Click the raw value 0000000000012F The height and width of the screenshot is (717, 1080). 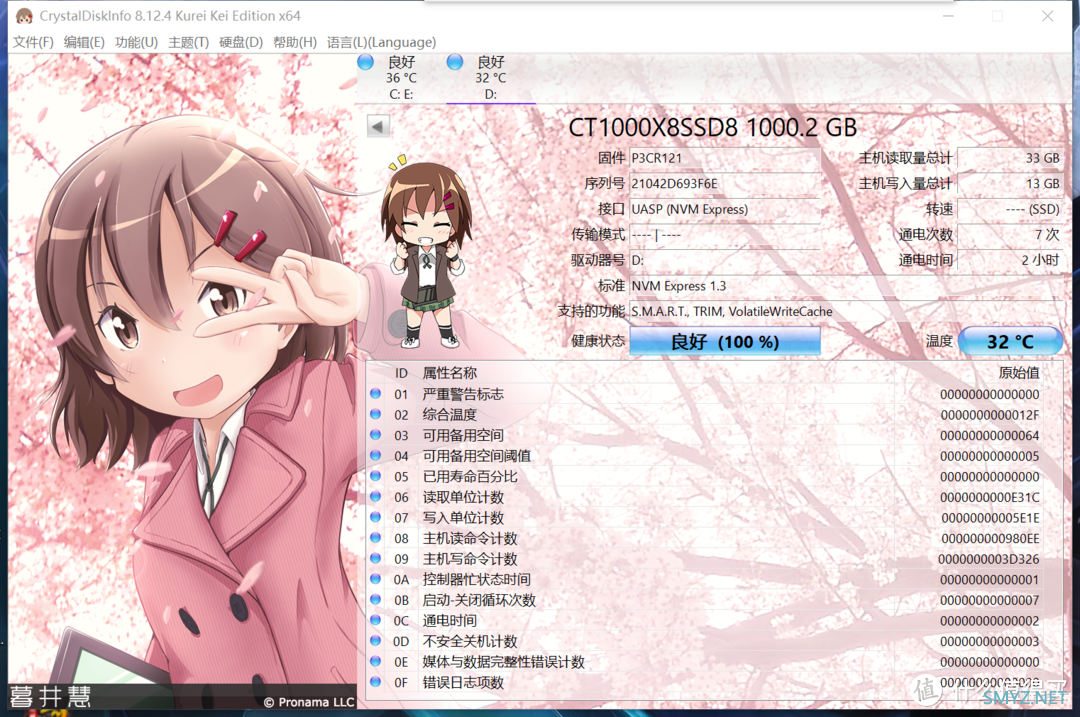[990, 415]
